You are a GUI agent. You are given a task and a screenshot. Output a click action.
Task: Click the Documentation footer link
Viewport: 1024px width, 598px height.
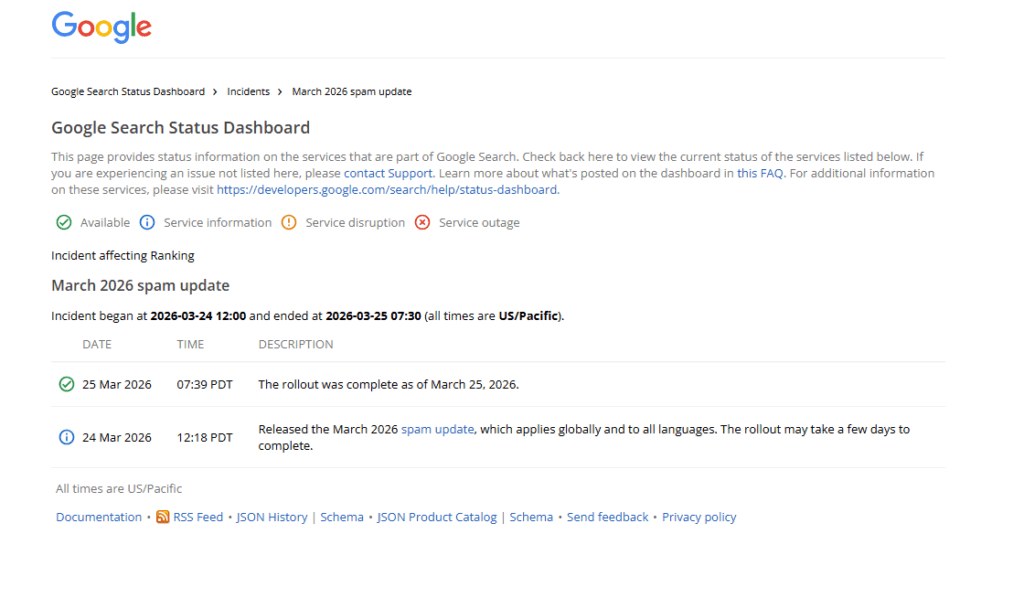98,517
